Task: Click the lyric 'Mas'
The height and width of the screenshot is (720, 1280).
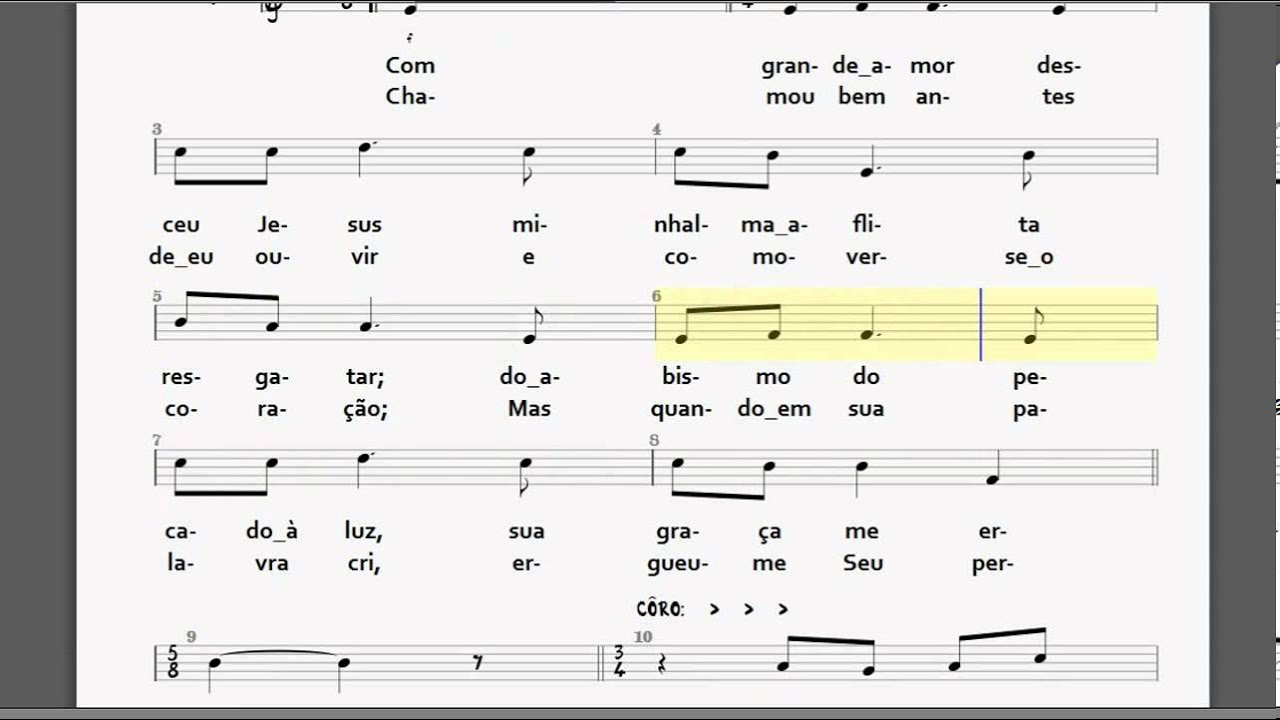Action: coord(529,409)
